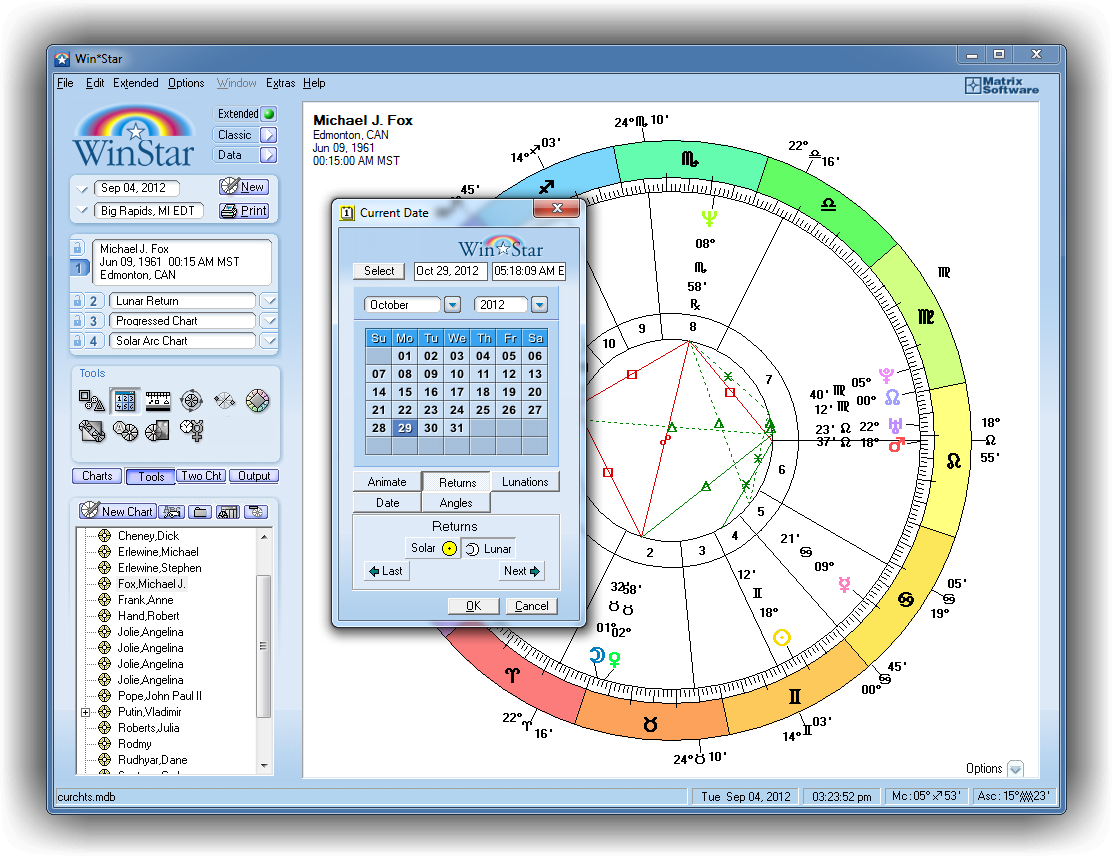Viewport: 1112px width, 856px height.
Task: Go to the Next return
Action: coord(522,571)
